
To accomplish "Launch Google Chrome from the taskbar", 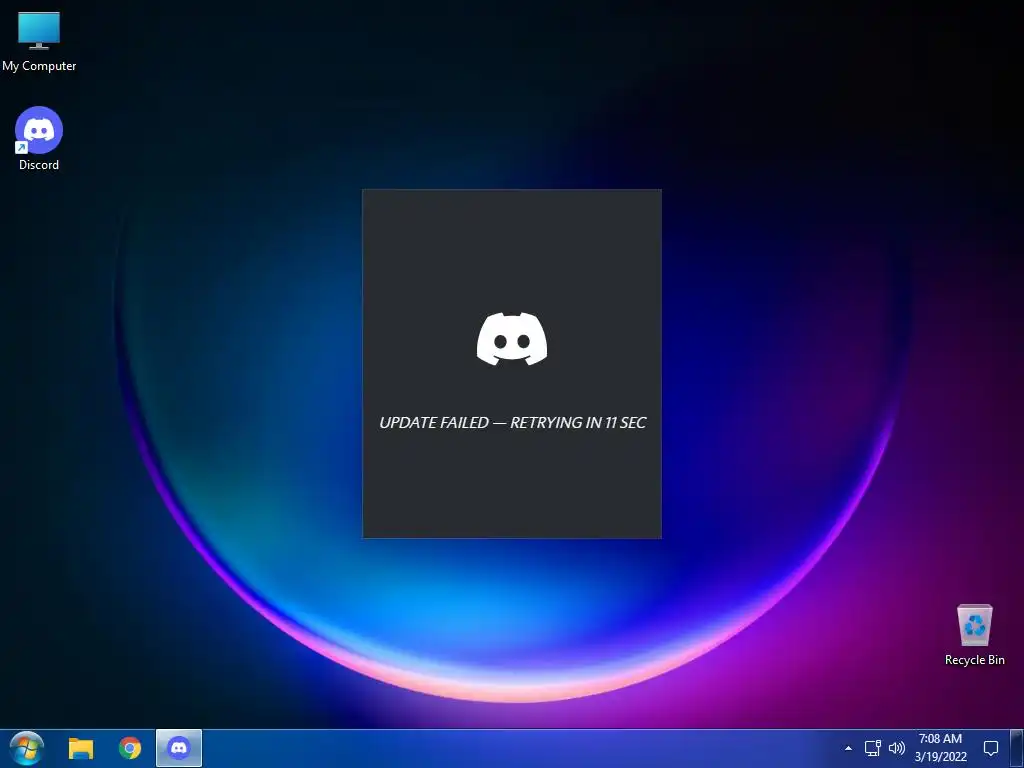I will (130, 748).
